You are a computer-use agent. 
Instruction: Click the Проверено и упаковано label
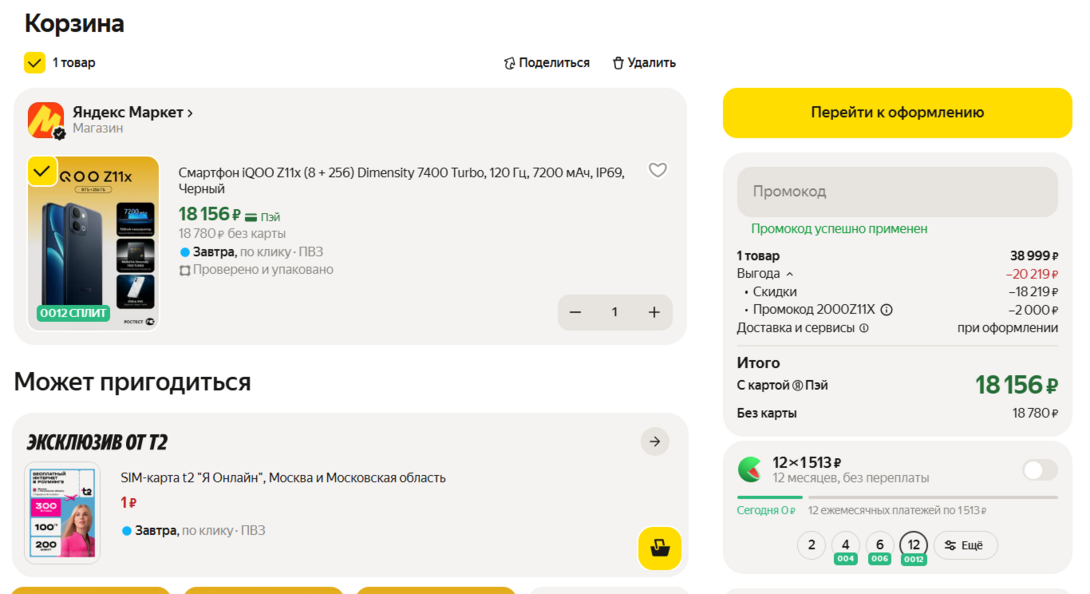tap(256, 270)
